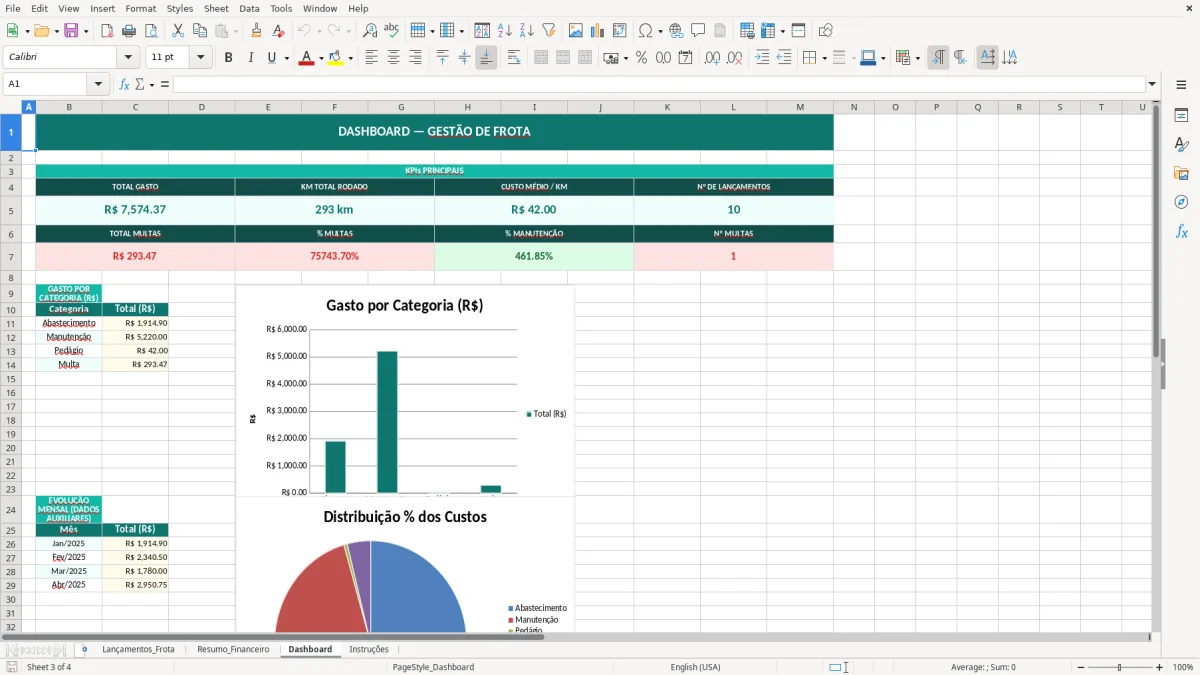Viewport: 1200px width, 675px height.
Task: Toggle Center Horizontally alignment
Action: pyautogui.click(x=393, y=58)
